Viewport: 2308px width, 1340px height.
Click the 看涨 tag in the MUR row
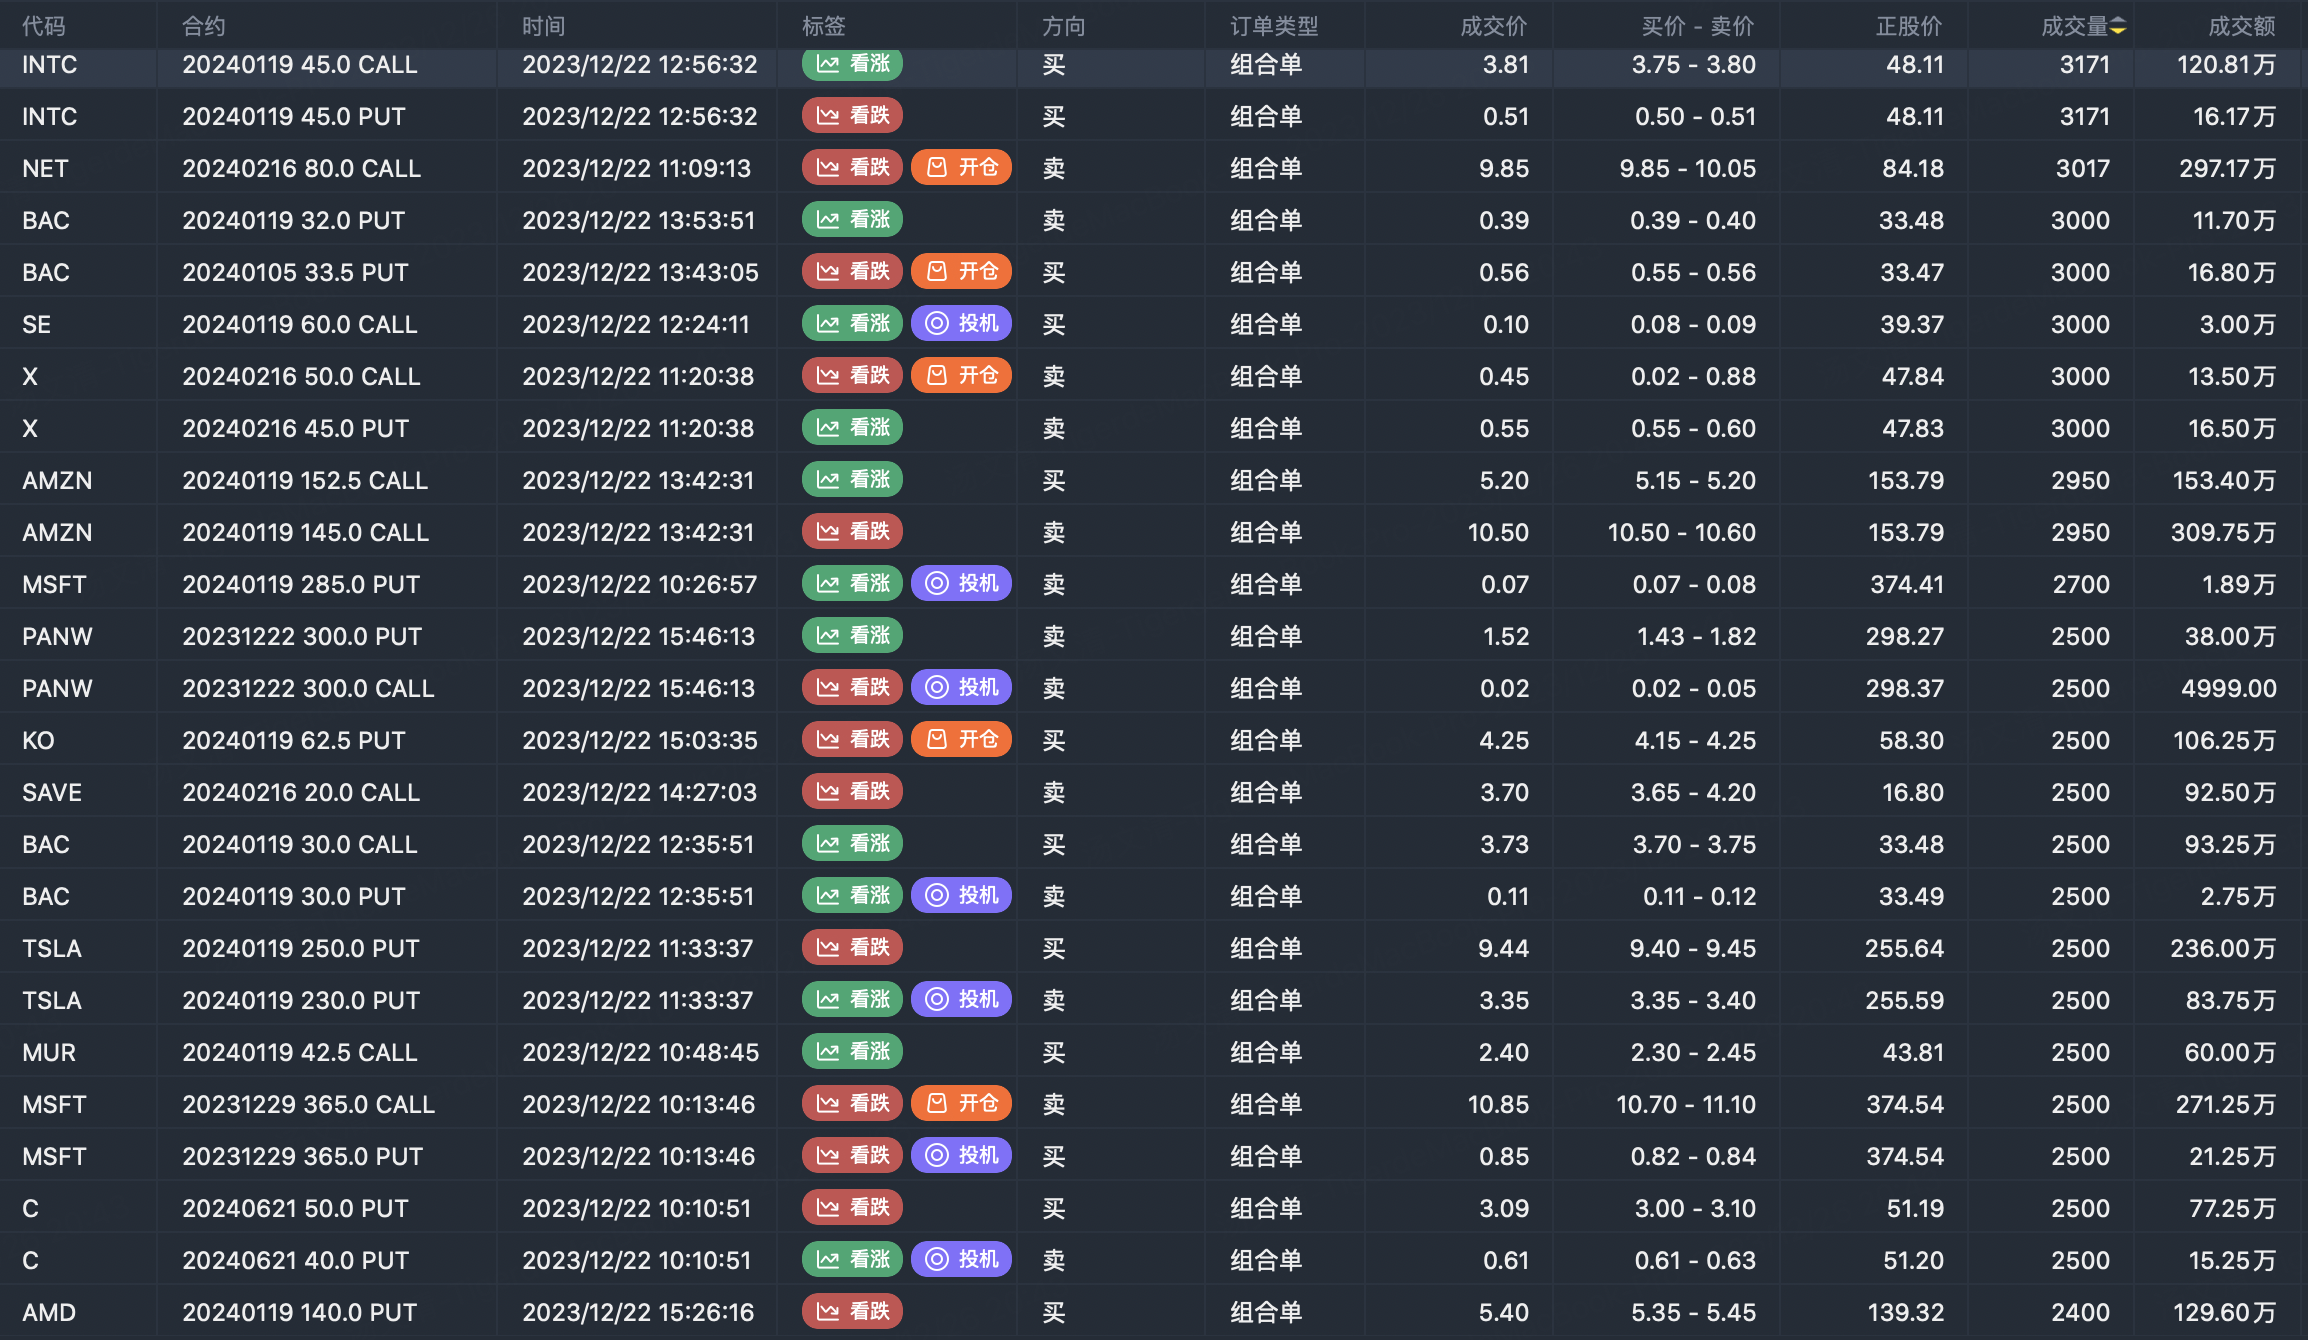pos(852,1052)
